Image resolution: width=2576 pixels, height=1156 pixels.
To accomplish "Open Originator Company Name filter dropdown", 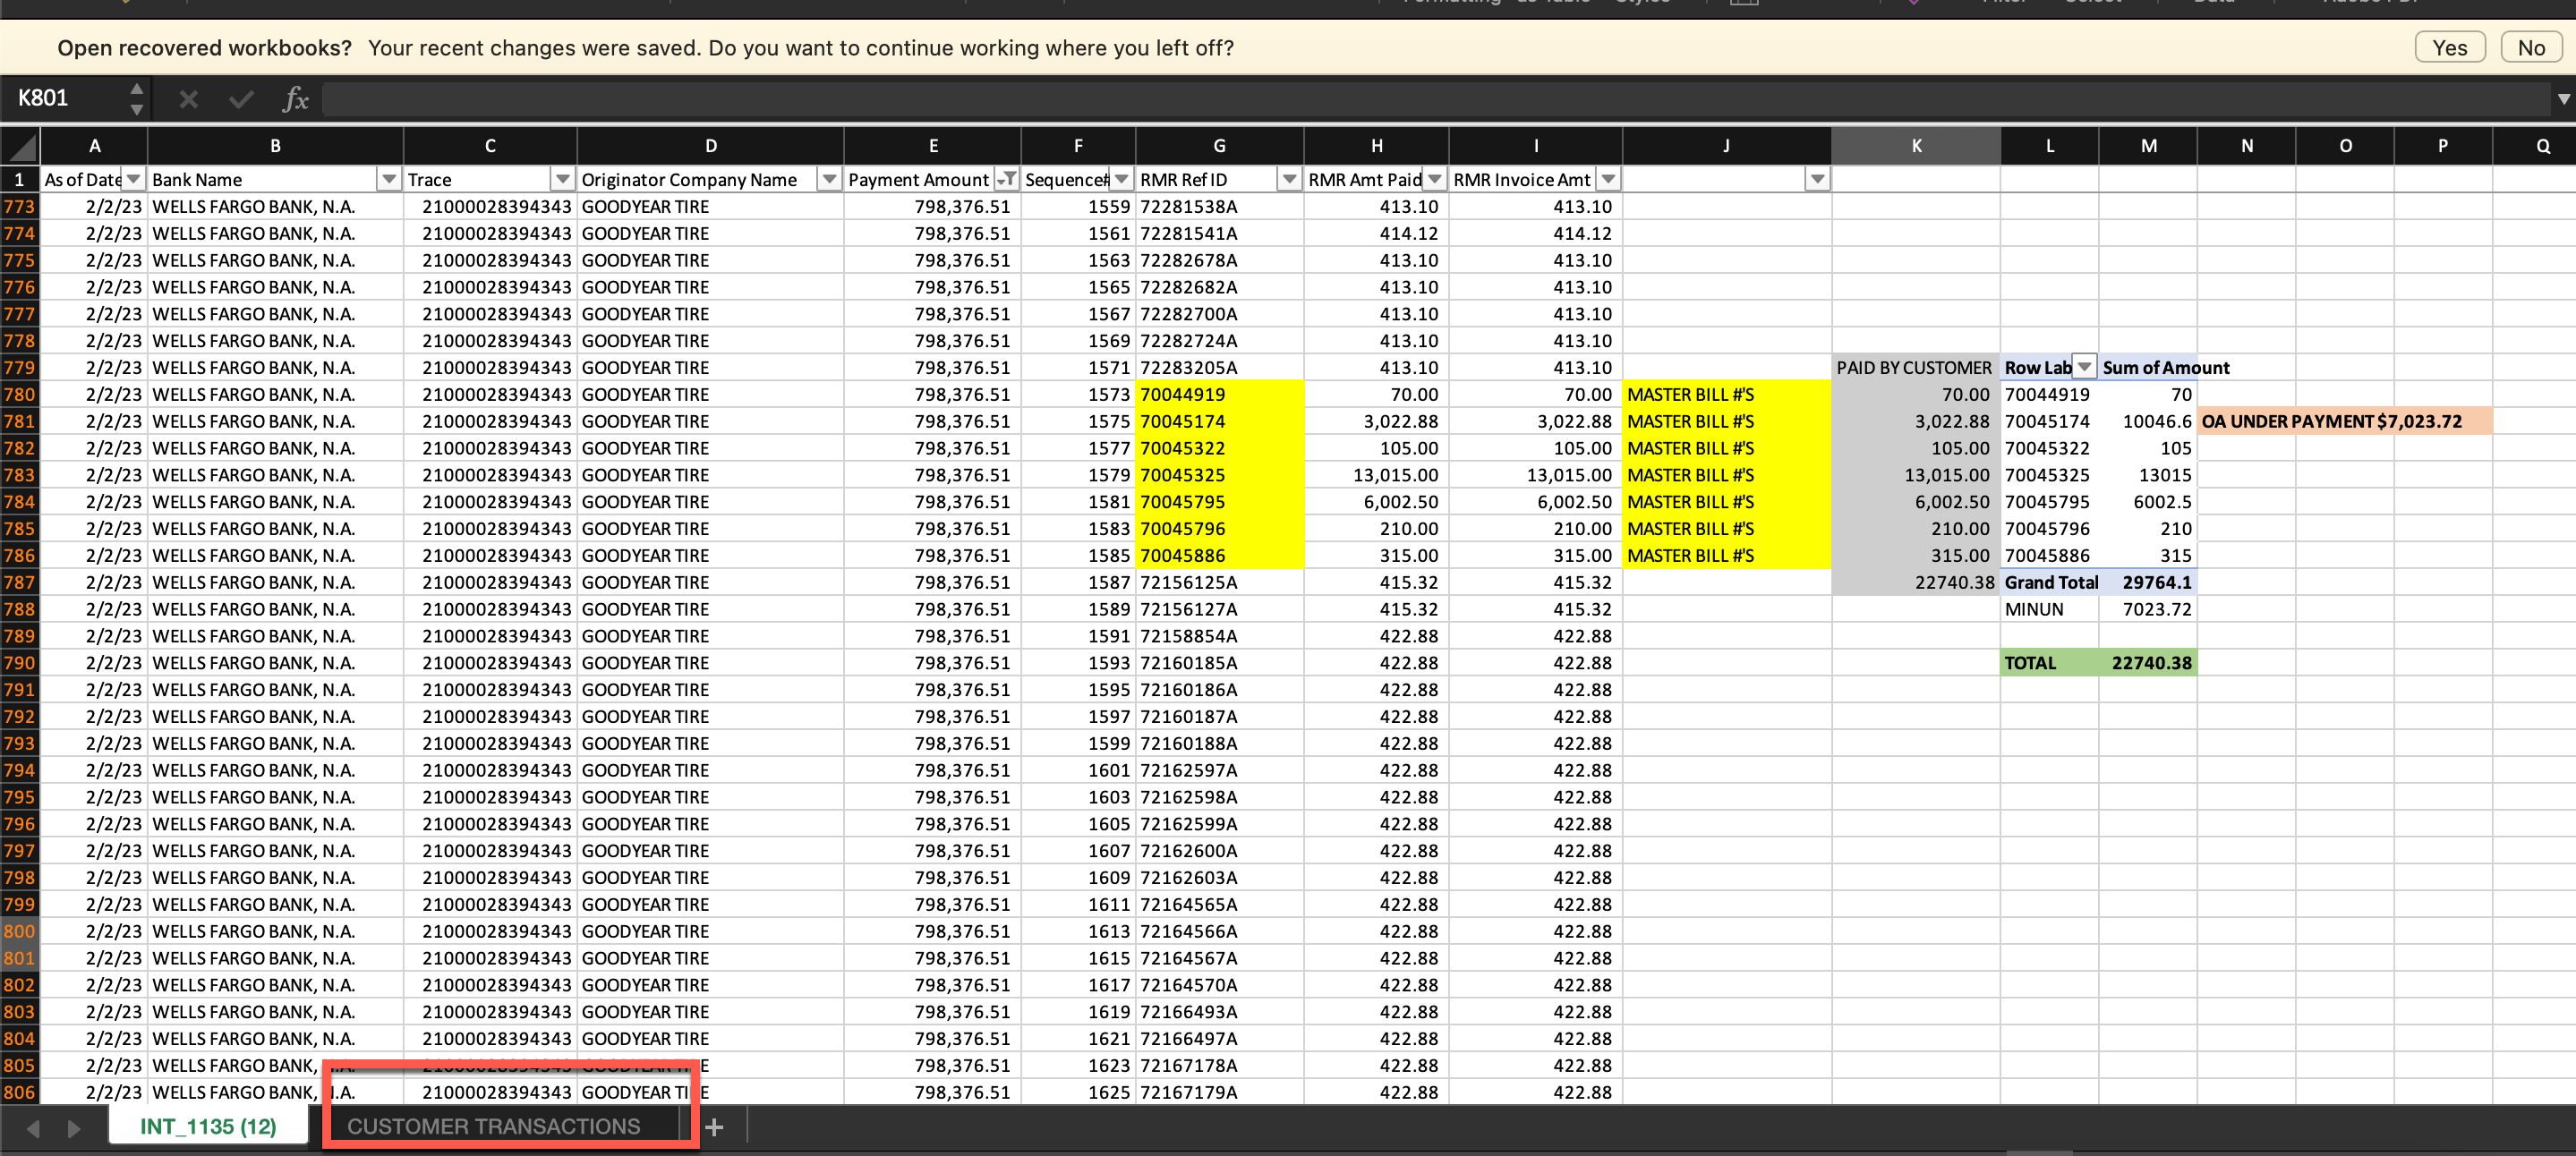I will pyautogui.click(x=829, y=179).
